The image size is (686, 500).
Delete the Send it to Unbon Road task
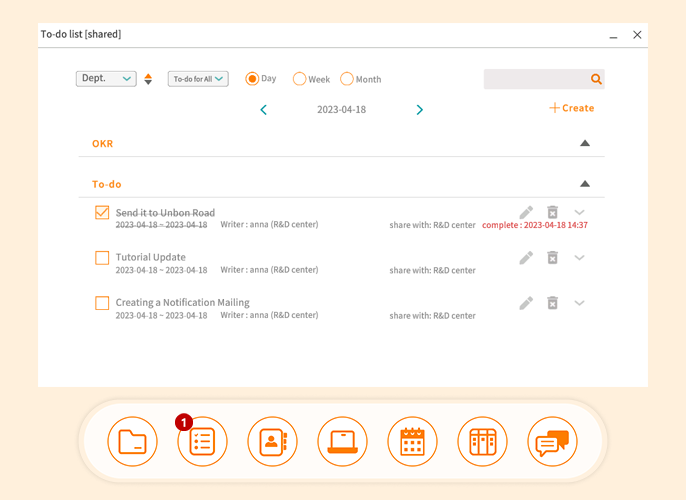[553, 212]
